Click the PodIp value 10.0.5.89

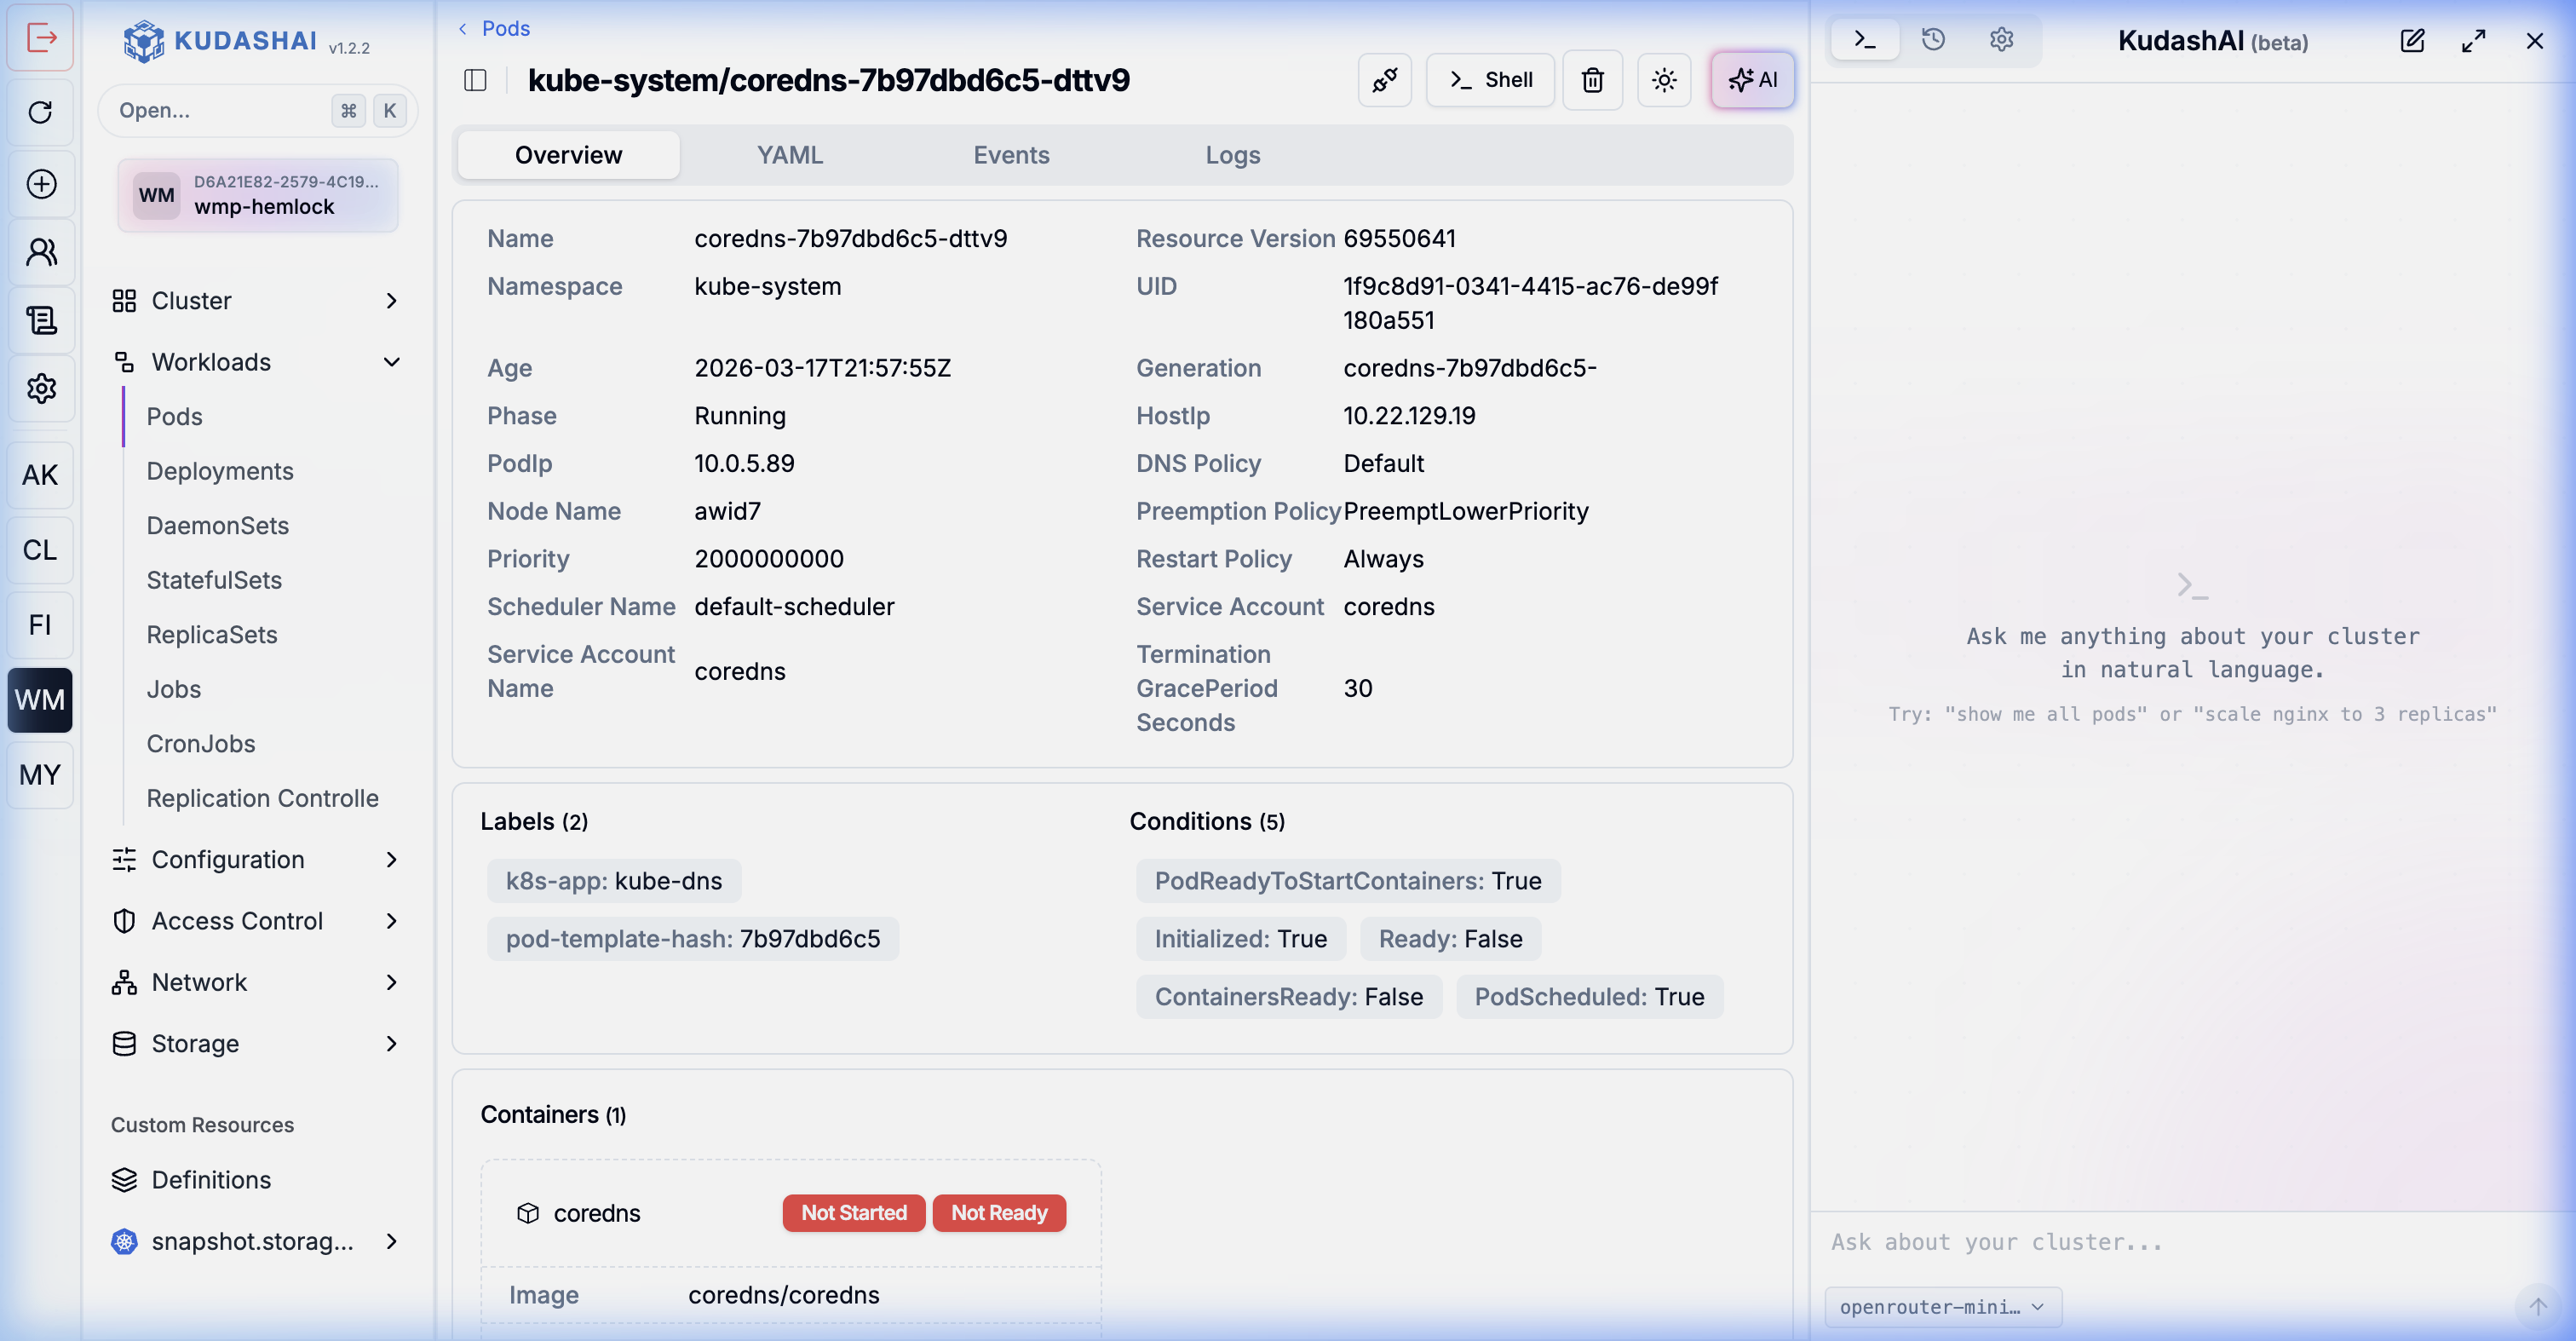coord(744,464)
